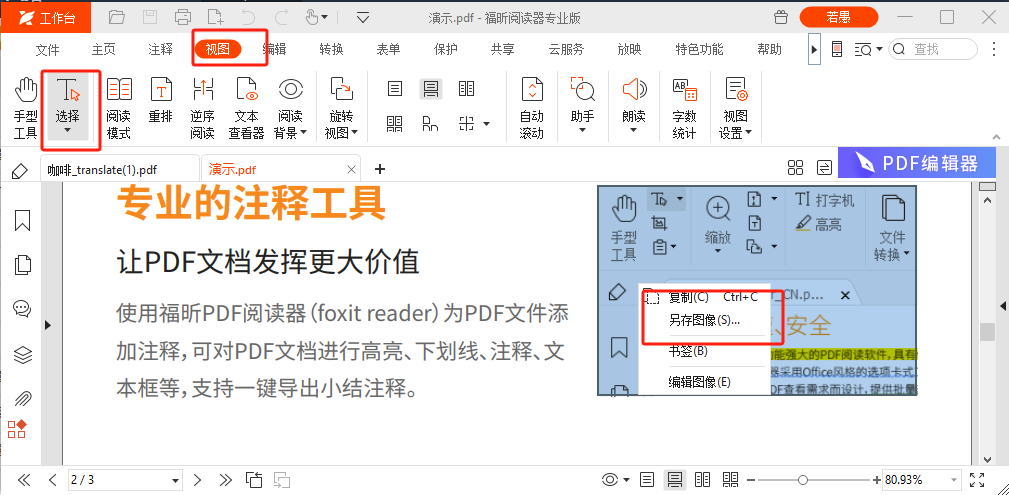Open the Text Viewer (文本查看器)
Image resolution: width=1009 pixels, height=495 pixels.
(246, 108)
